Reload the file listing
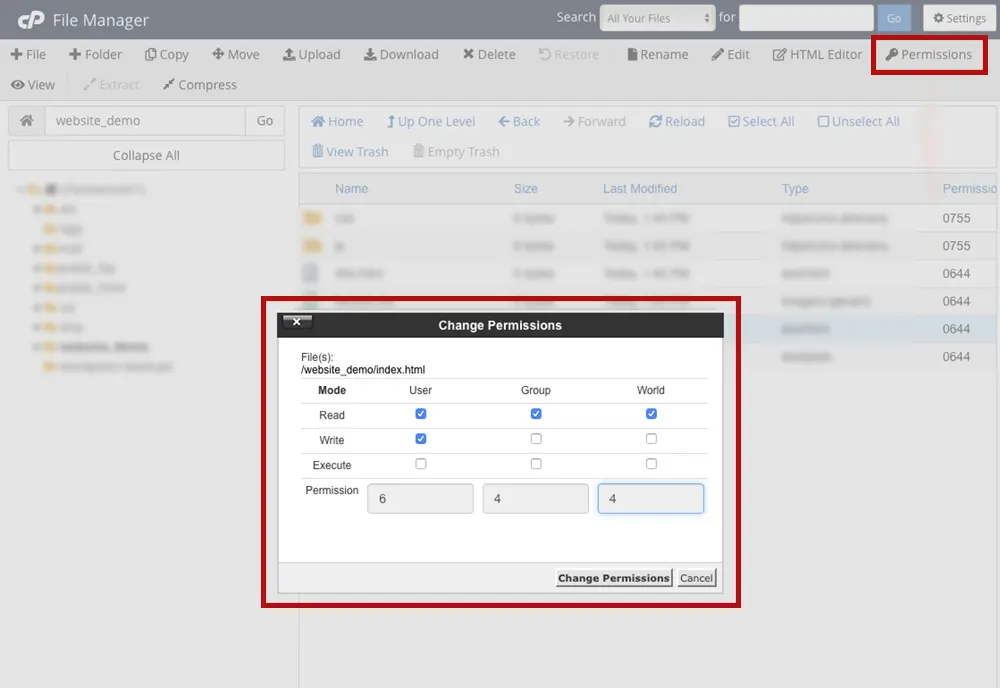Image resolution: width=1000 pixels, height=688 pixels. [677, 121]
